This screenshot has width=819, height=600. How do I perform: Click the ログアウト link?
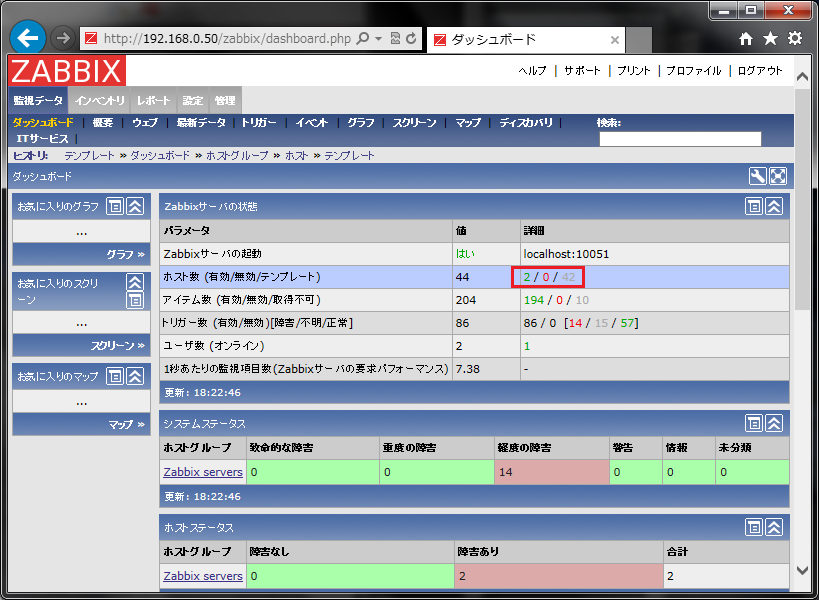click(760, 70)
